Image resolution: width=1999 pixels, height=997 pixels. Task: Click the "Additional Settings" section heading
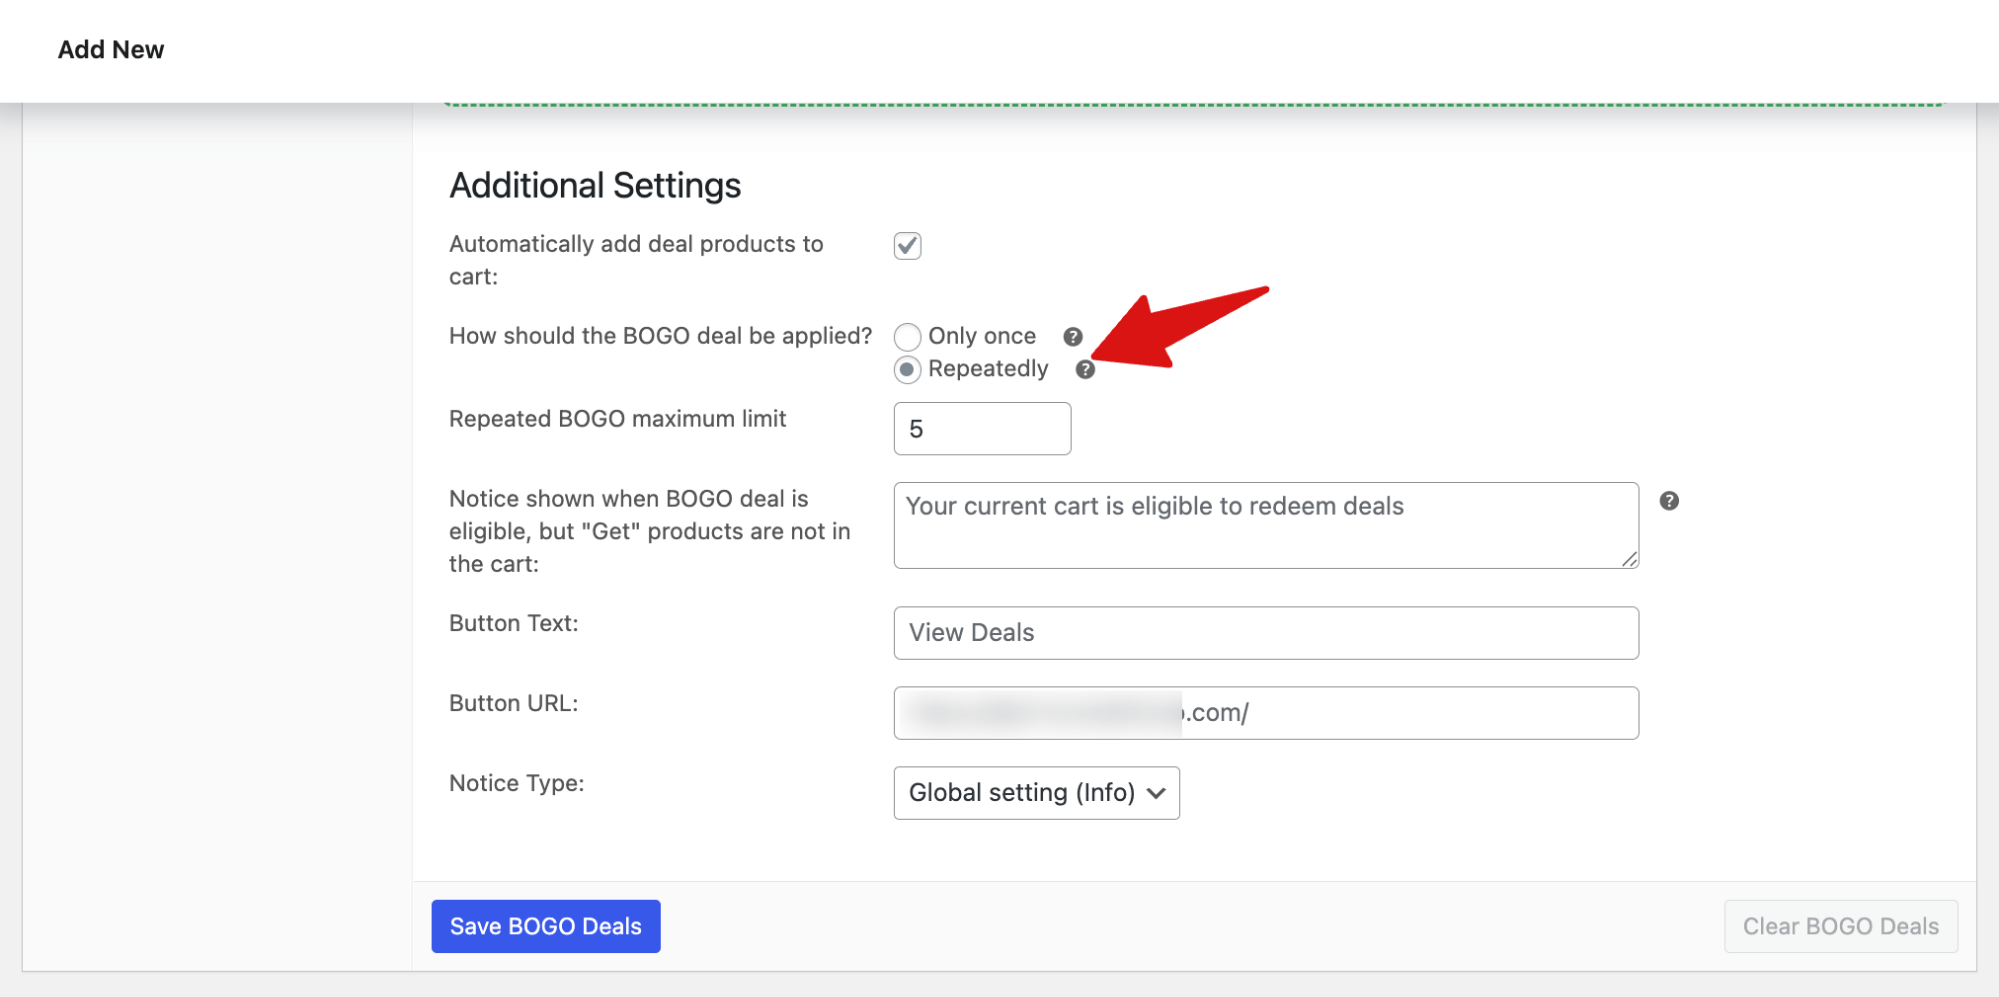pos(595,184)
